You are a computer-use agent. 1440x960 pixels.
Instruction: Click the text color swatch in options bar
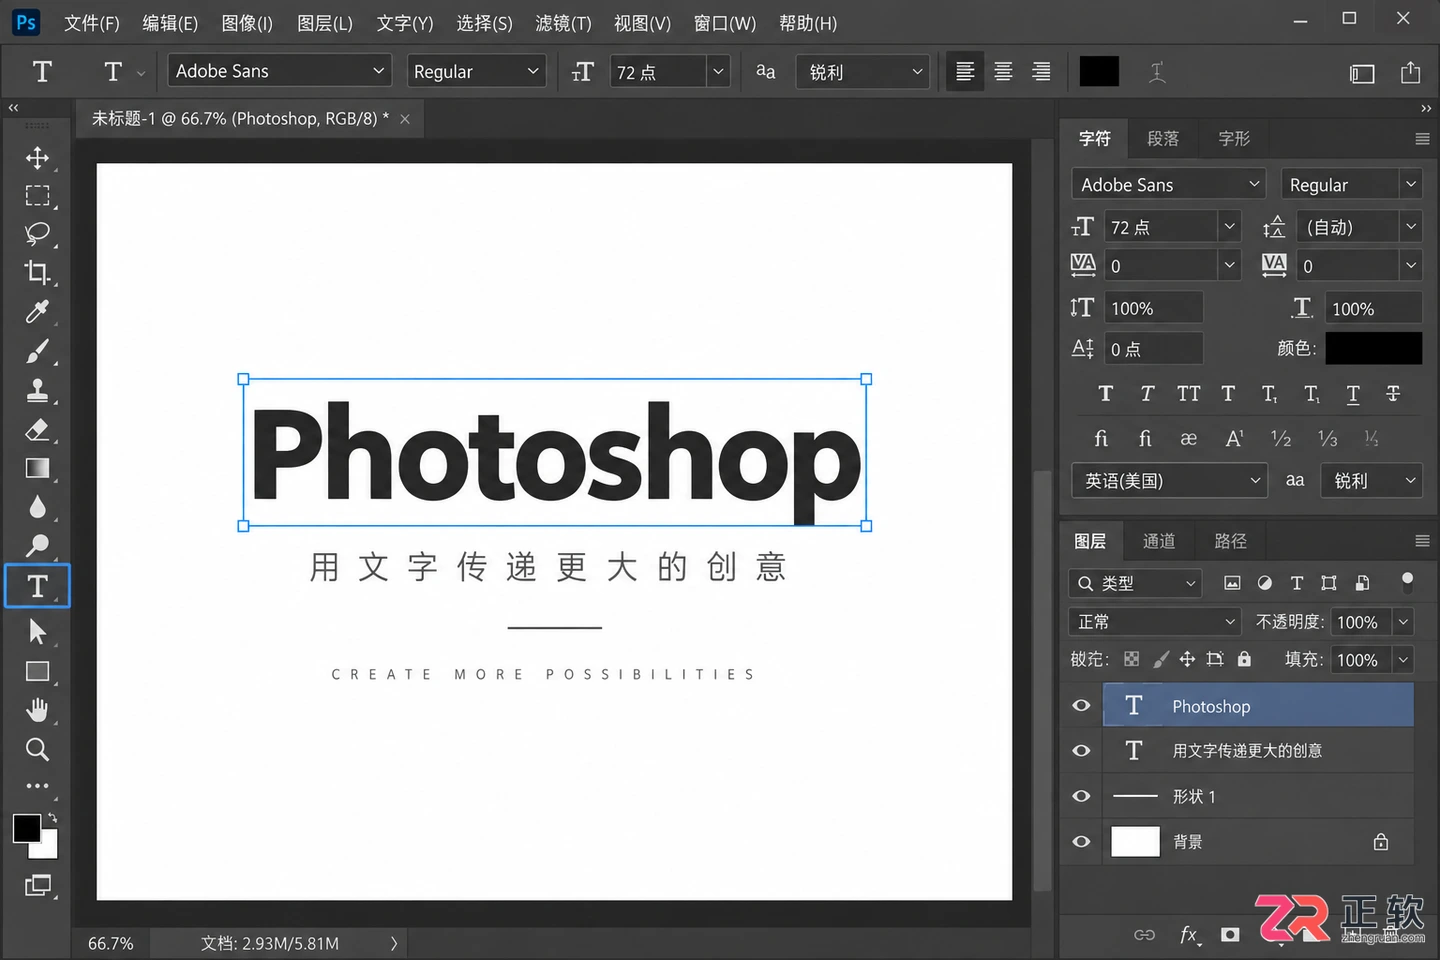pyautogui.click(x=1099, y=71)
